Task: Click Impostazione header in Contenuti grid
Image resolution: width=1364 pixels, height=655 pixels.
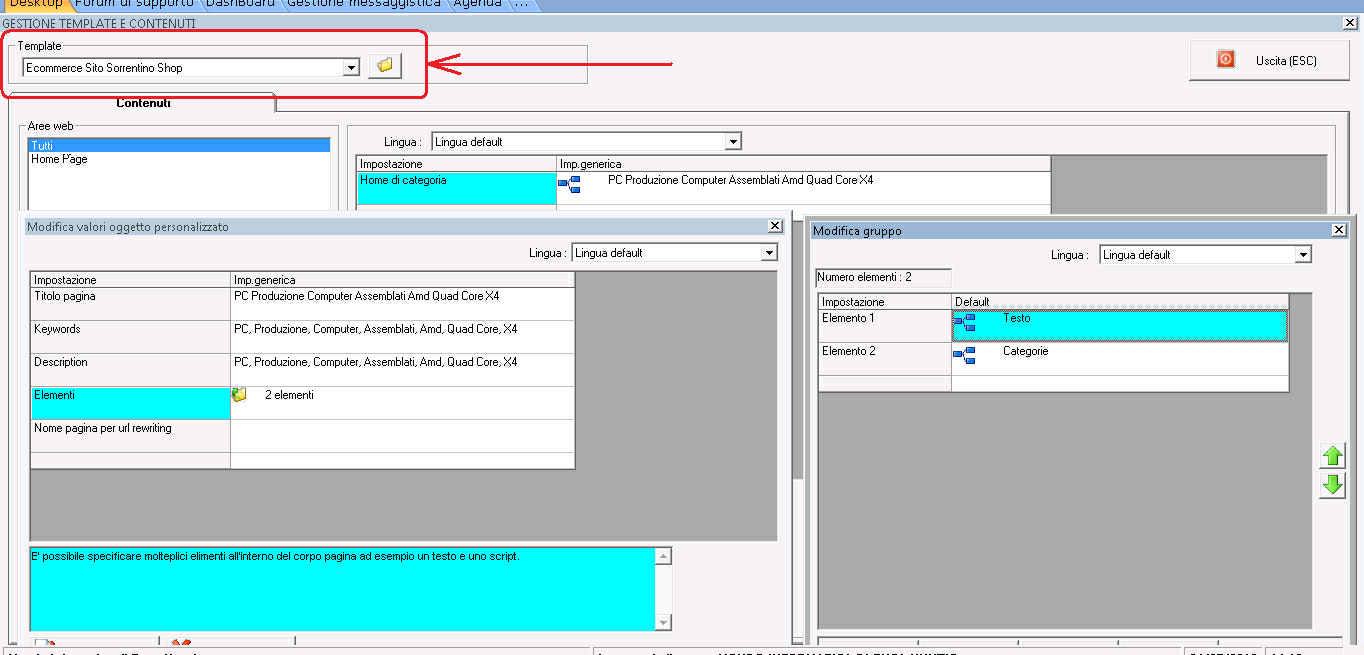Action: coord(456,164)
